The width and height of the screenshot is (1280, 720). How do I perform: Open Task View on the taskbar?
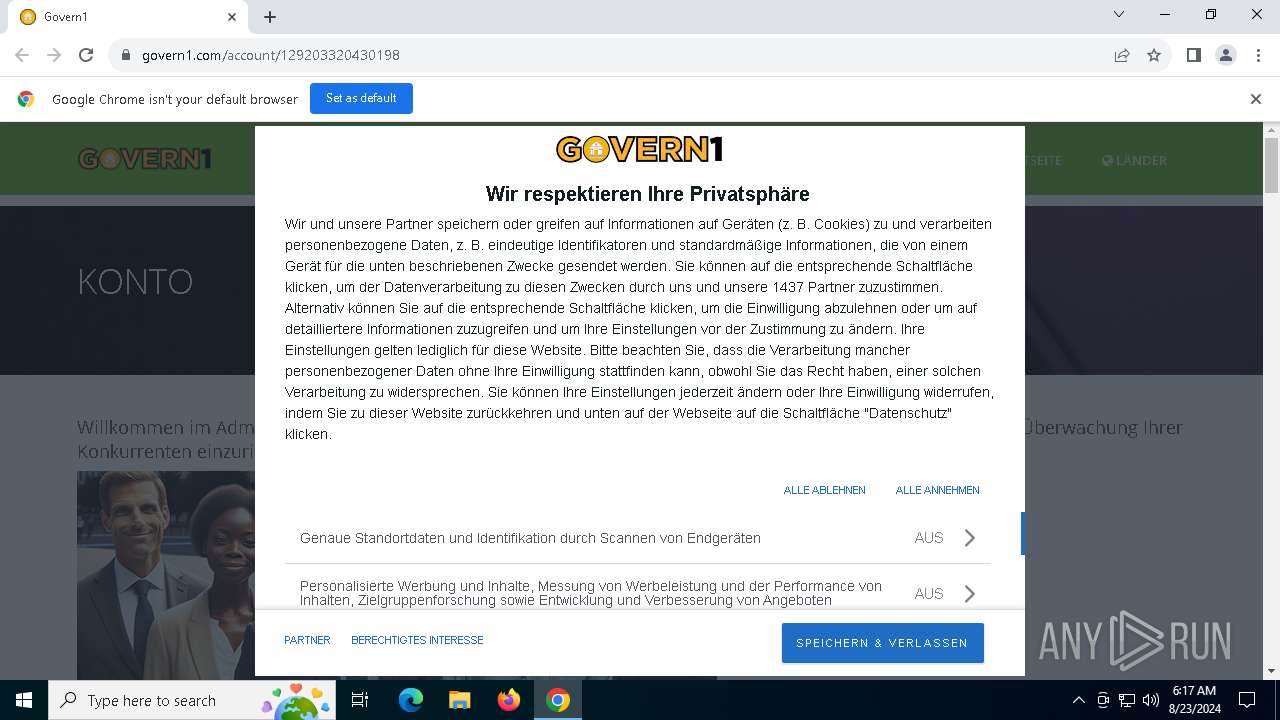point(360,700)
